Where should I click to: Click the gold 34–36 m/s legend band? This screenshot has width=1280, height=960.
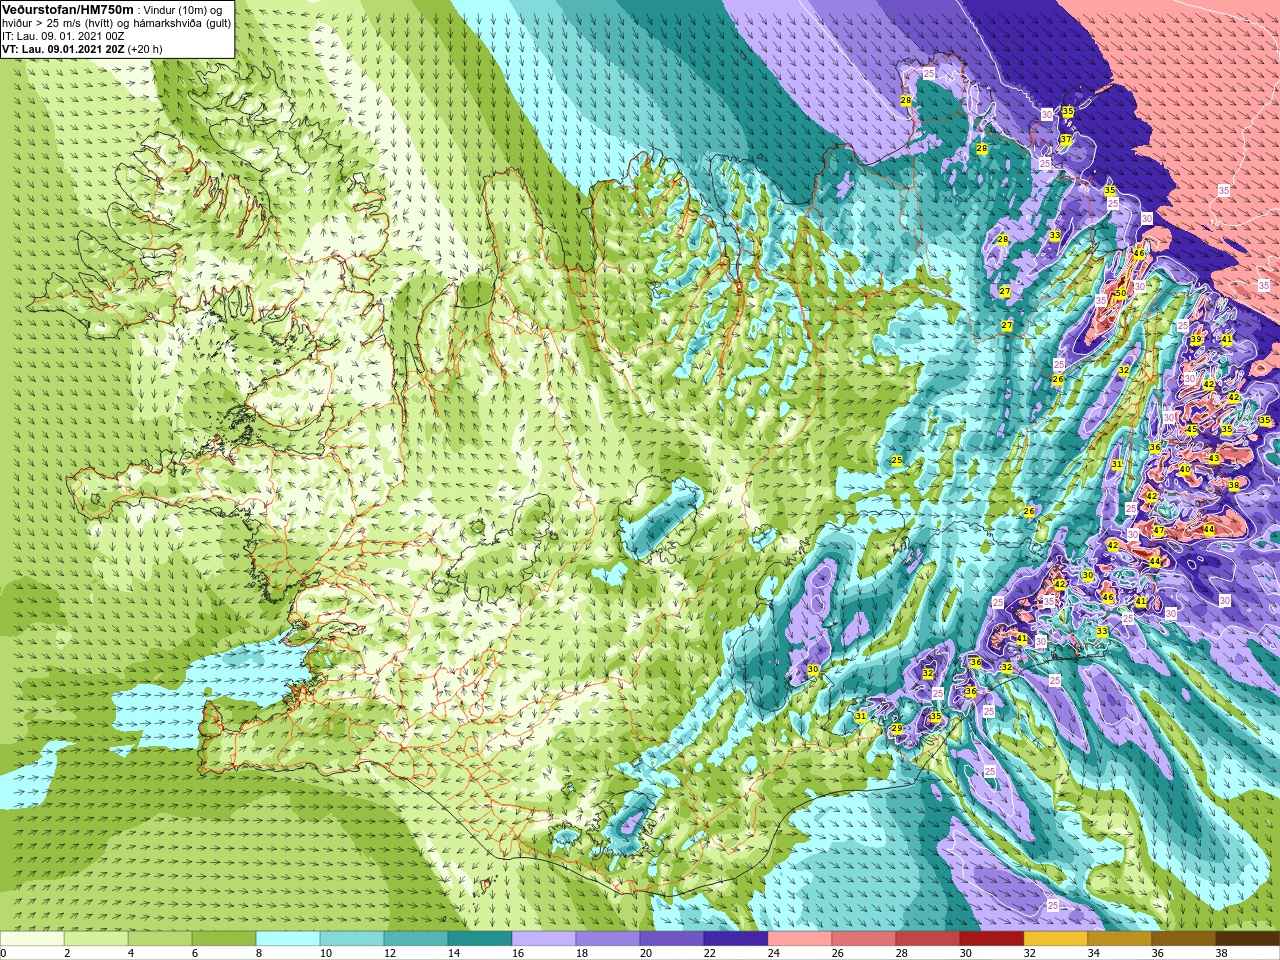pyautogui.click(x=1120, y=939)
